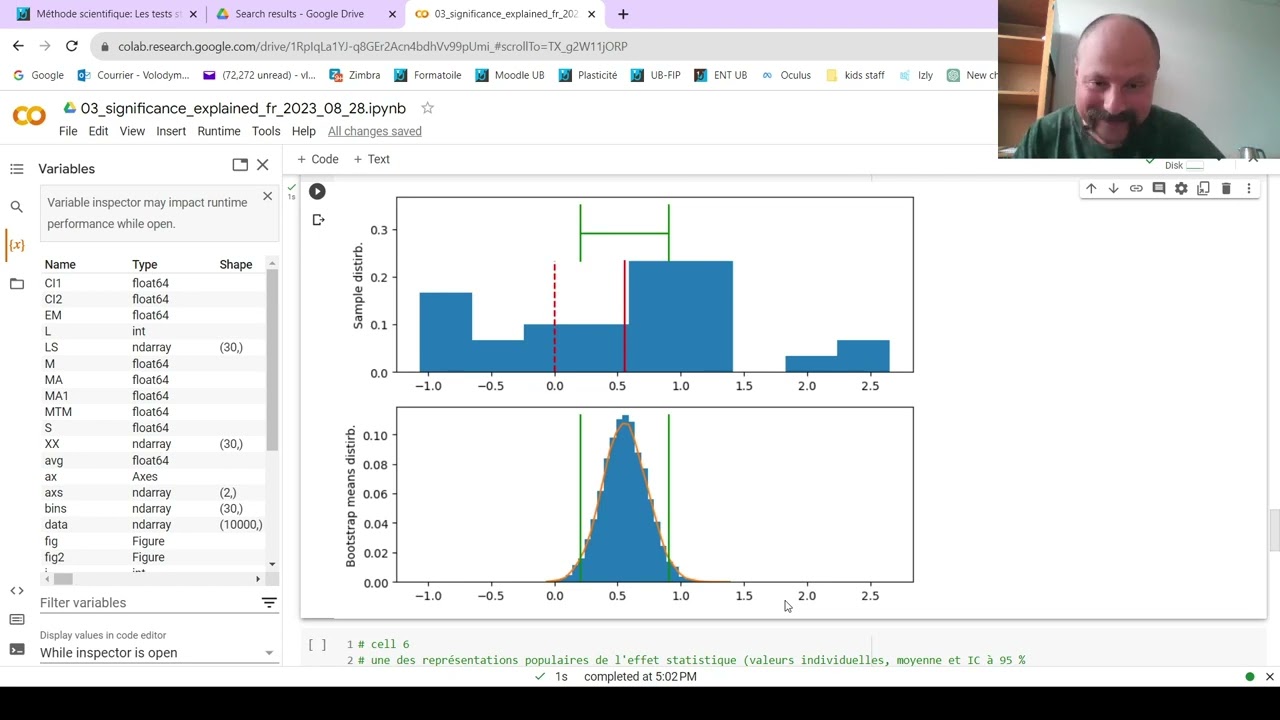This screenshot has height=720, width=1280.
Task: Open the search sidebar icon
Action: pos(16,207)
